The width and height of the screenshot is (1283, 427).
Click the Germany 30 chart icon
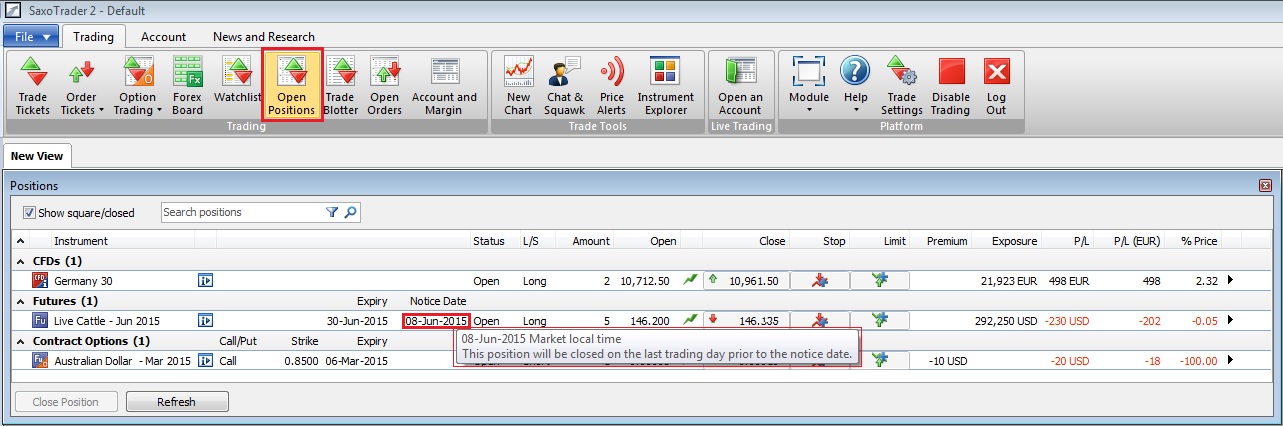[690, 281]
